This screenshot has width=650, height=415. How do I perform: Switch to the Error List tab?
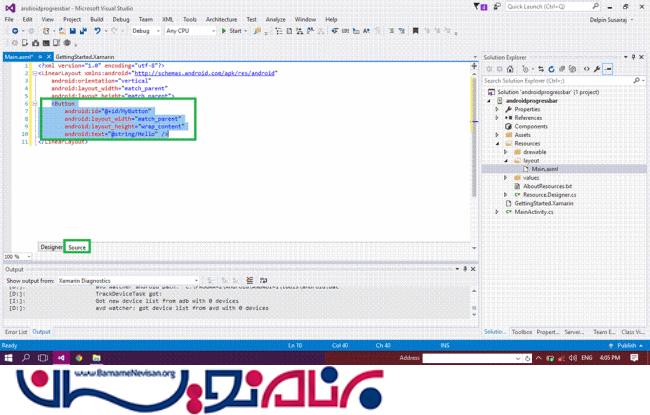16,331
